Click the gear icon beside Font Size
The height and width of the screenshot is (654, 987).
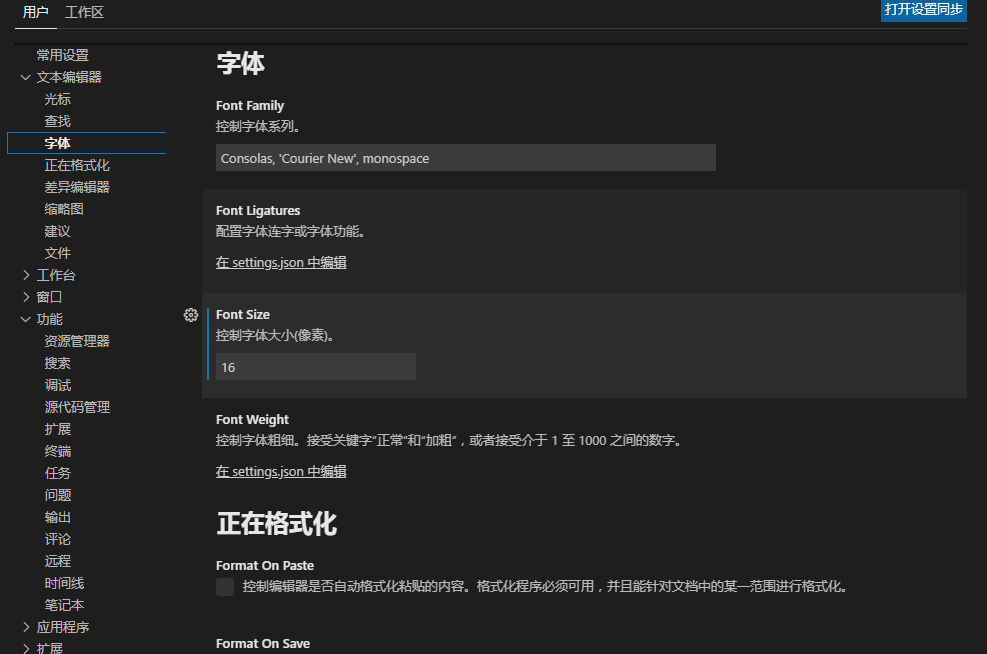[x=191, y=315]
